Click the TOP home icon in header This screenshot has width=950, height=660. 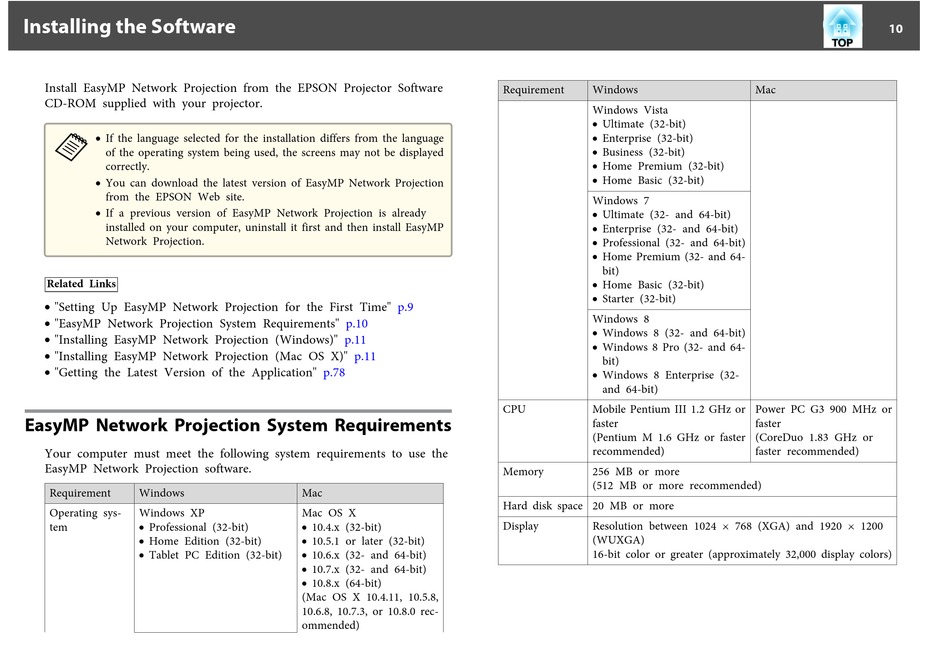[842, 27]
